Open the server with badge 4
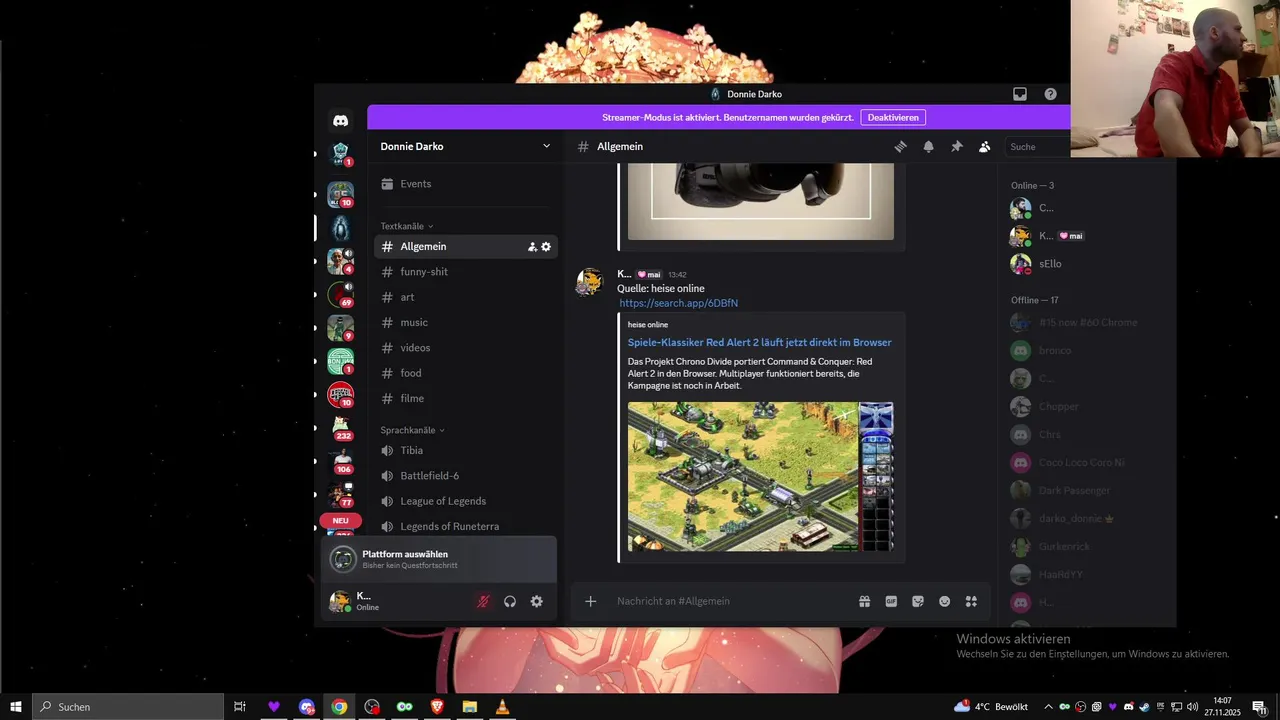 (340, 261)
